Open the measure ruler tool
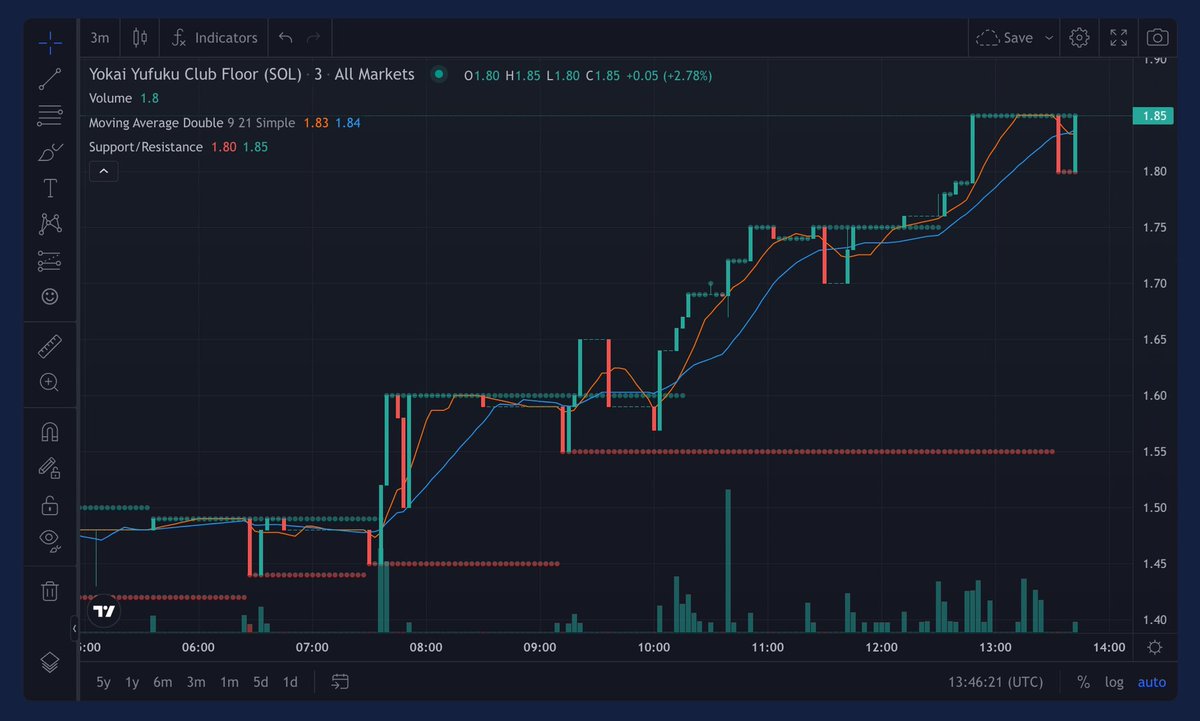Image resolution: width=1200 pixels, height=721 pixels. coord(50,345)
